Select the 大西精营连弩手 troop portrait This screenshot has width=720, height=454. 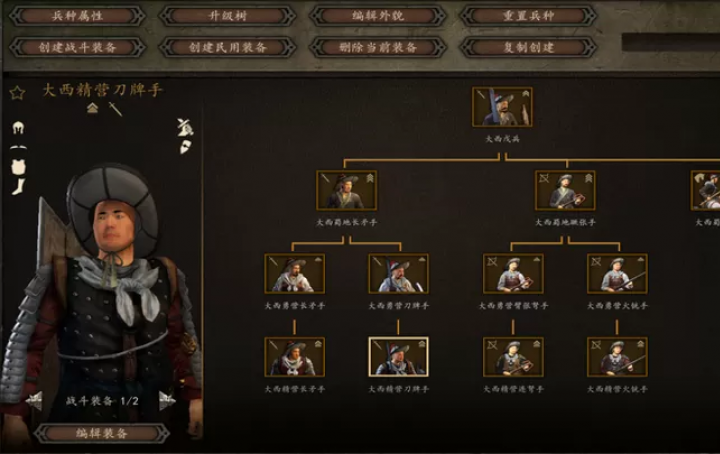pyautogui.click(x=513, y=357)
